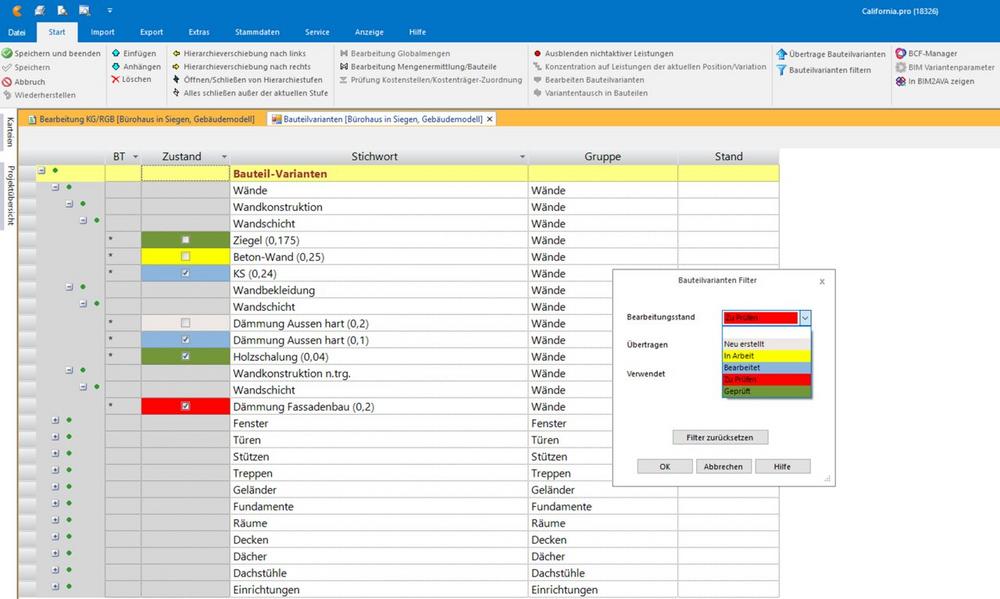Click Übertrage Bauteilvarianten icon
Screen dimensions: 1000x599
click(781, 53)
